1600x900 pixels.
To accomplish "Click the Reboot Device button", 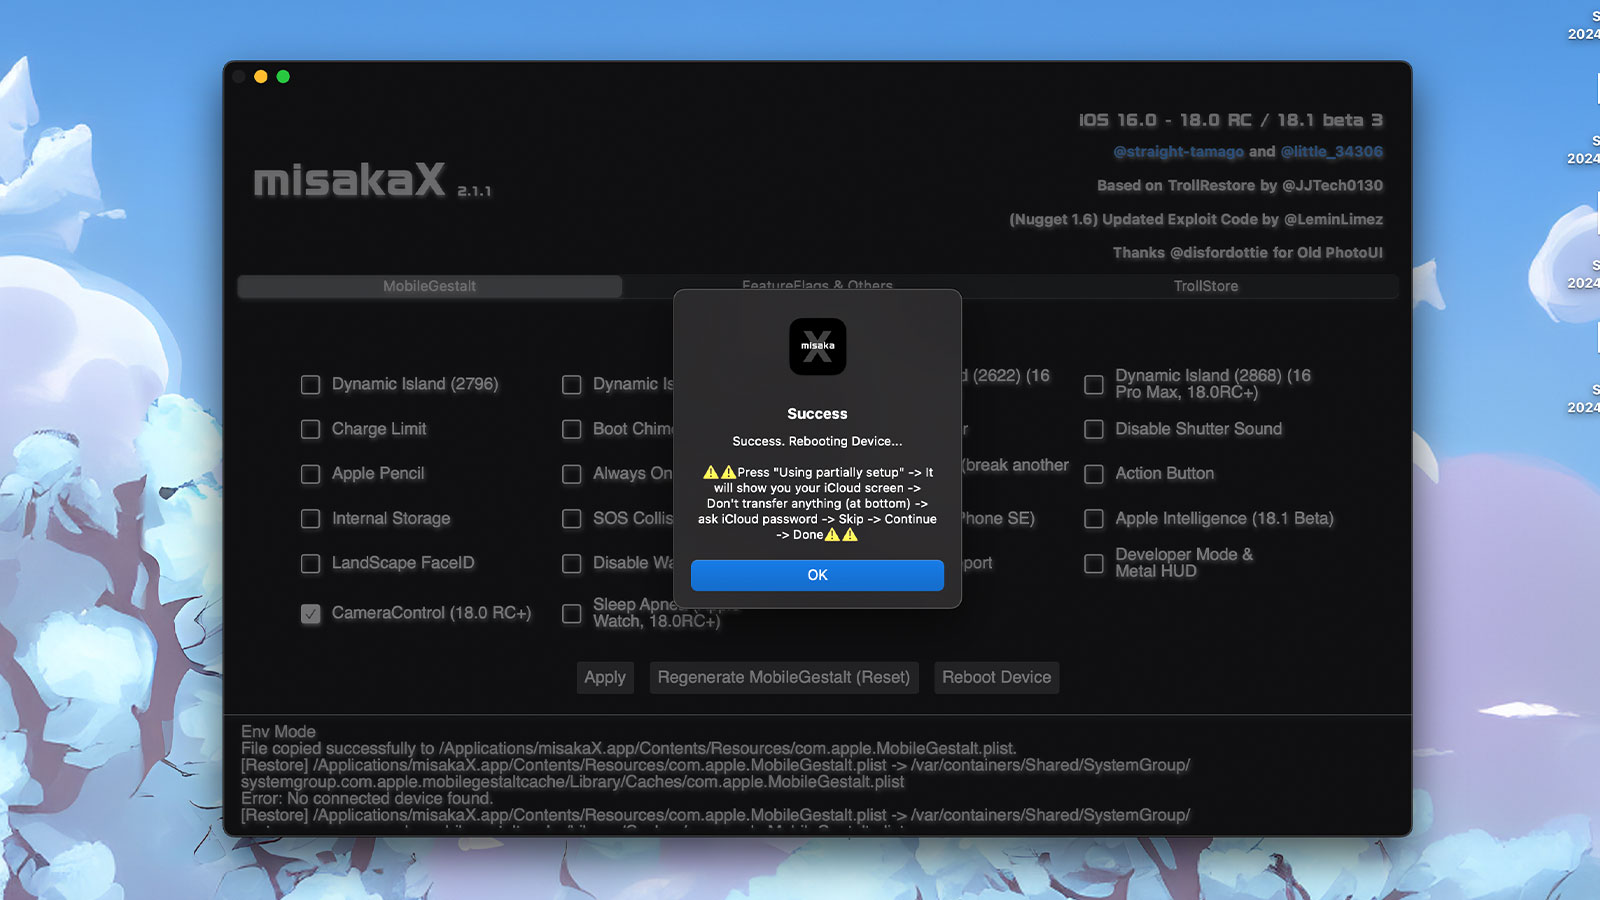I will click(996, 677).
